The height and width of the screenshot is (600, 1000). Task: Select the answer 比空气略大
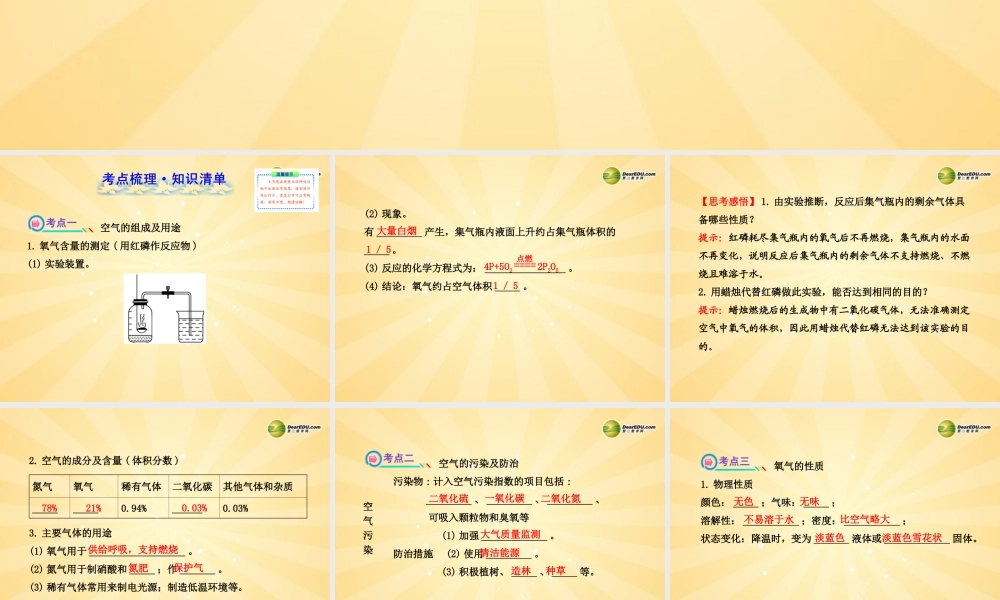tap(865, 520)
